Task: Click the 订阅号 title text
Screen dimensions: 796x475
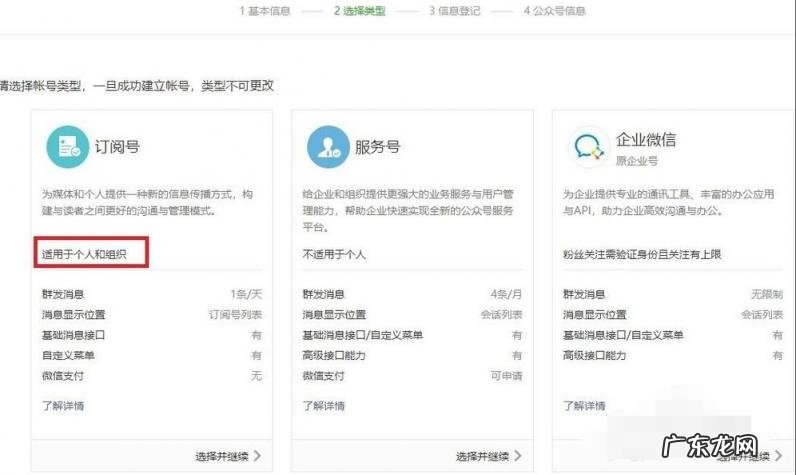Action: point(117,147)
